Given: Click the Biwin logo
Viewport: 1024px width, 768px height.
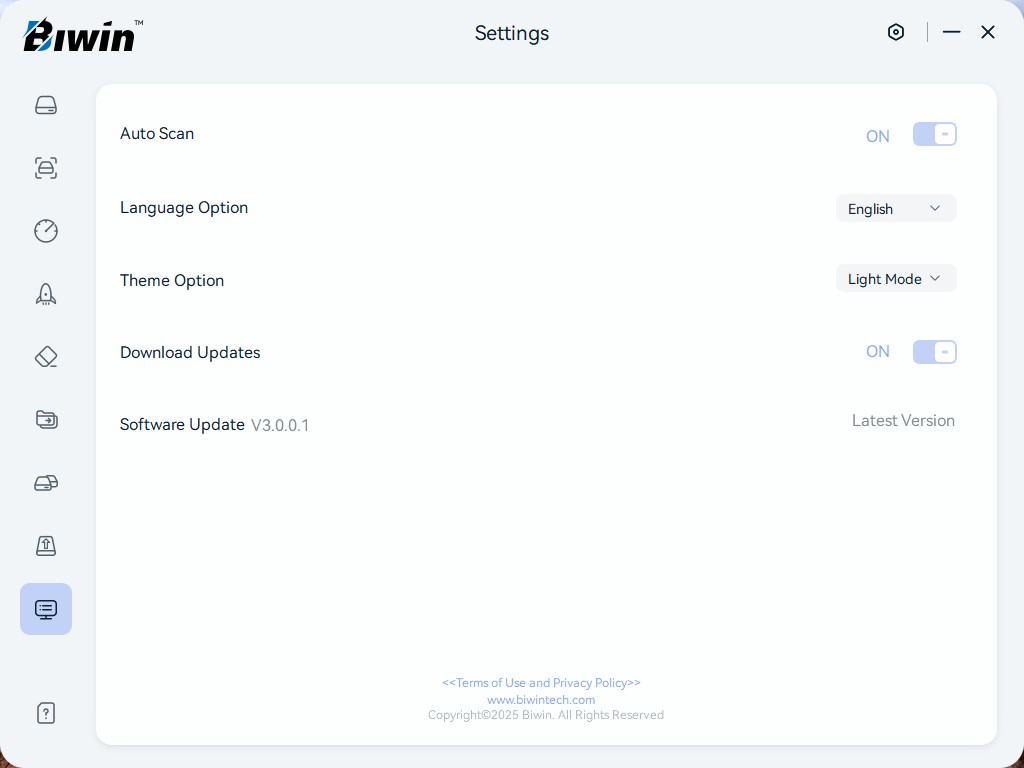Looking at the screenshot, I should click(82, 36).
